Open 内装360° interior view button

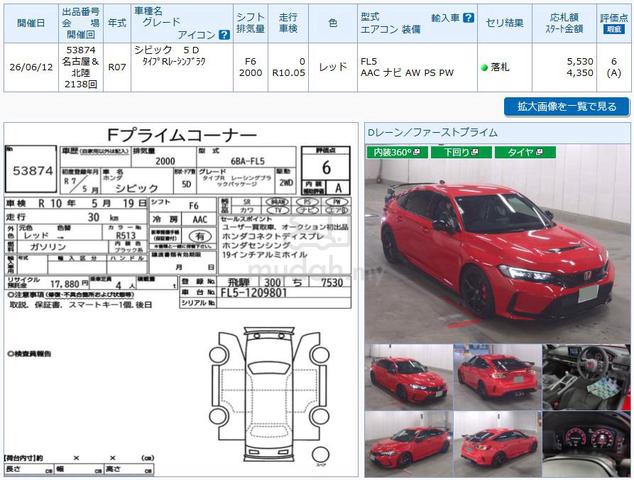pos(397,152)
